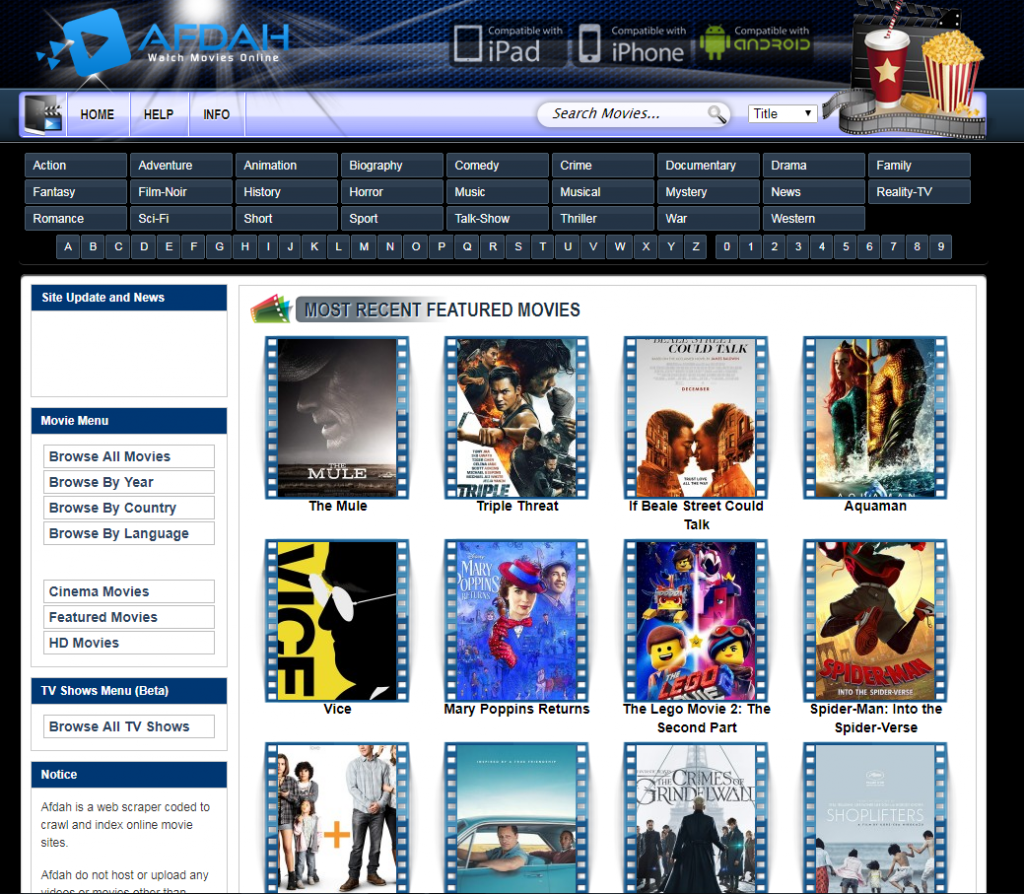1024x894 pixels.
Task: Select the Talk-Show genre tab
Action: [x=498, y=219]
